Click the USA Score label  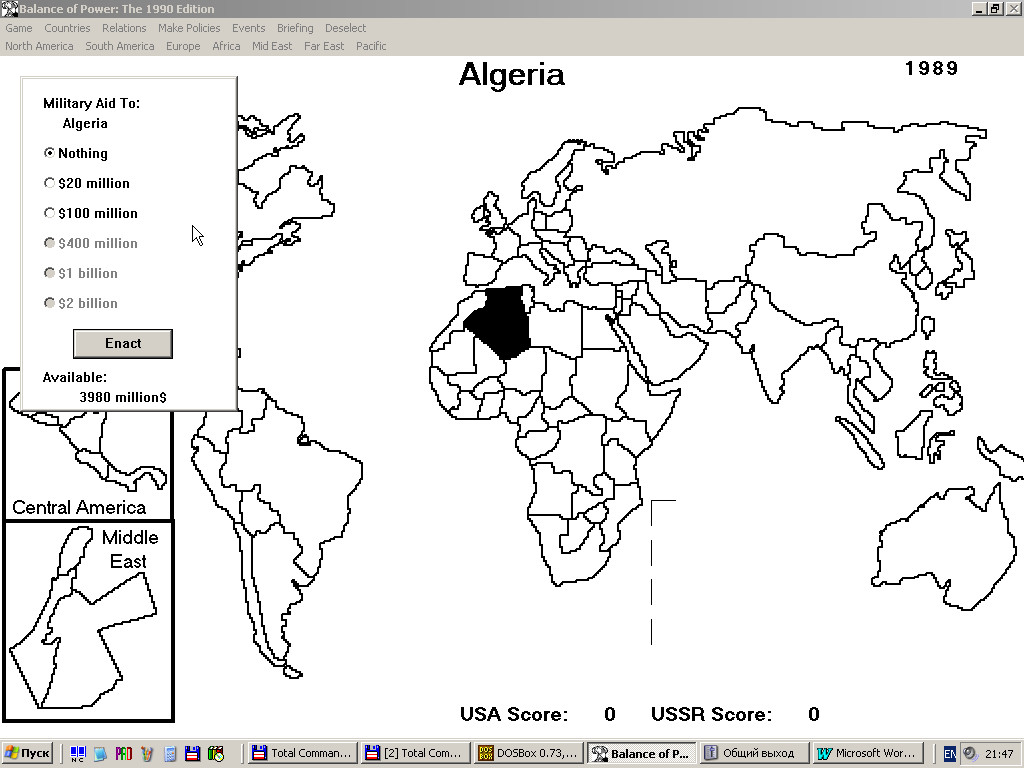[513, 714]
